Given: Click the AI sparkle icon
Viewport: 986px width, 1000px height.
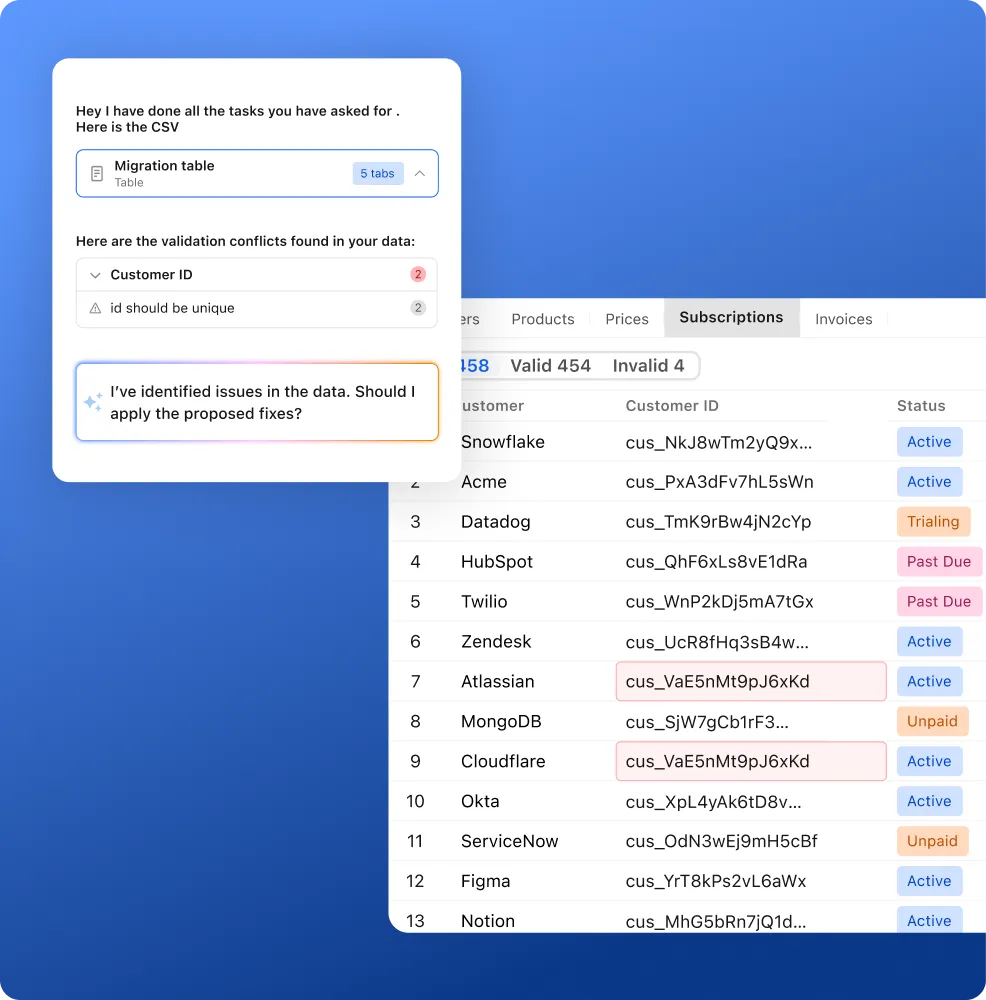Looking at the screenshot, I should tap(93, 402).
